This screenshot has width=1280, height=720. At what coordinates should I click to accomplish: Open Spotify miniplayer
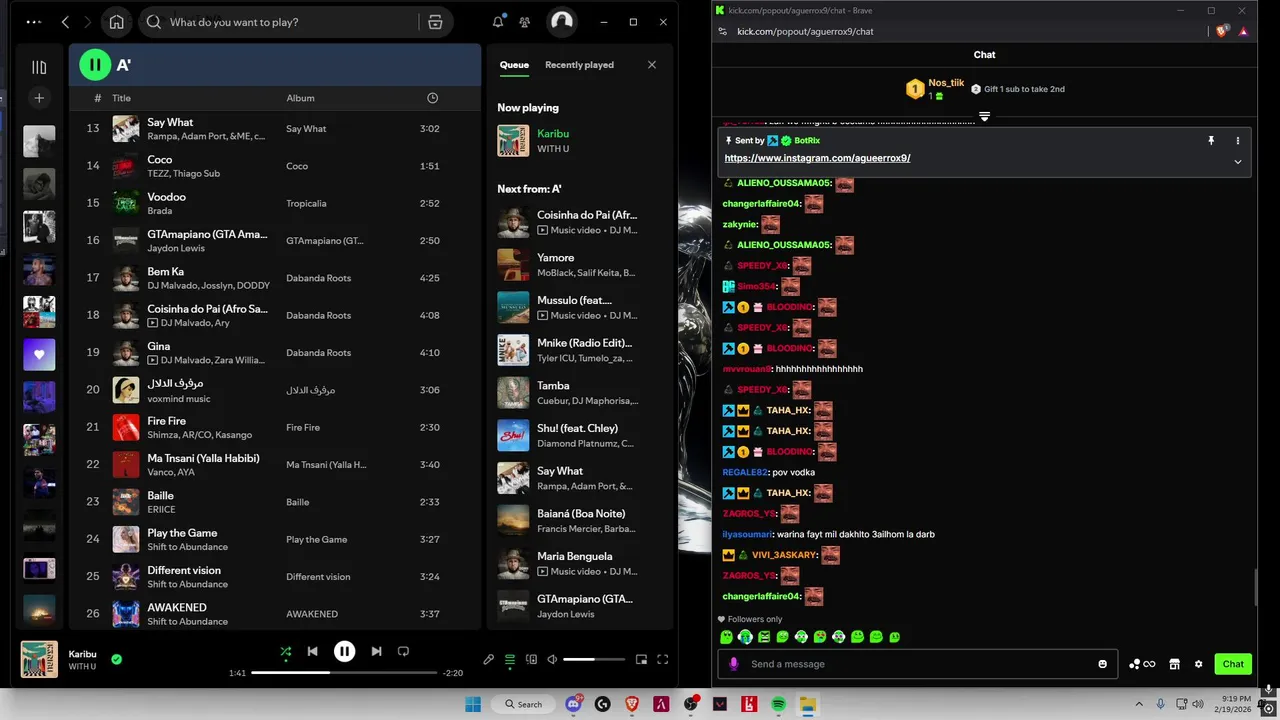pos(641,660)
